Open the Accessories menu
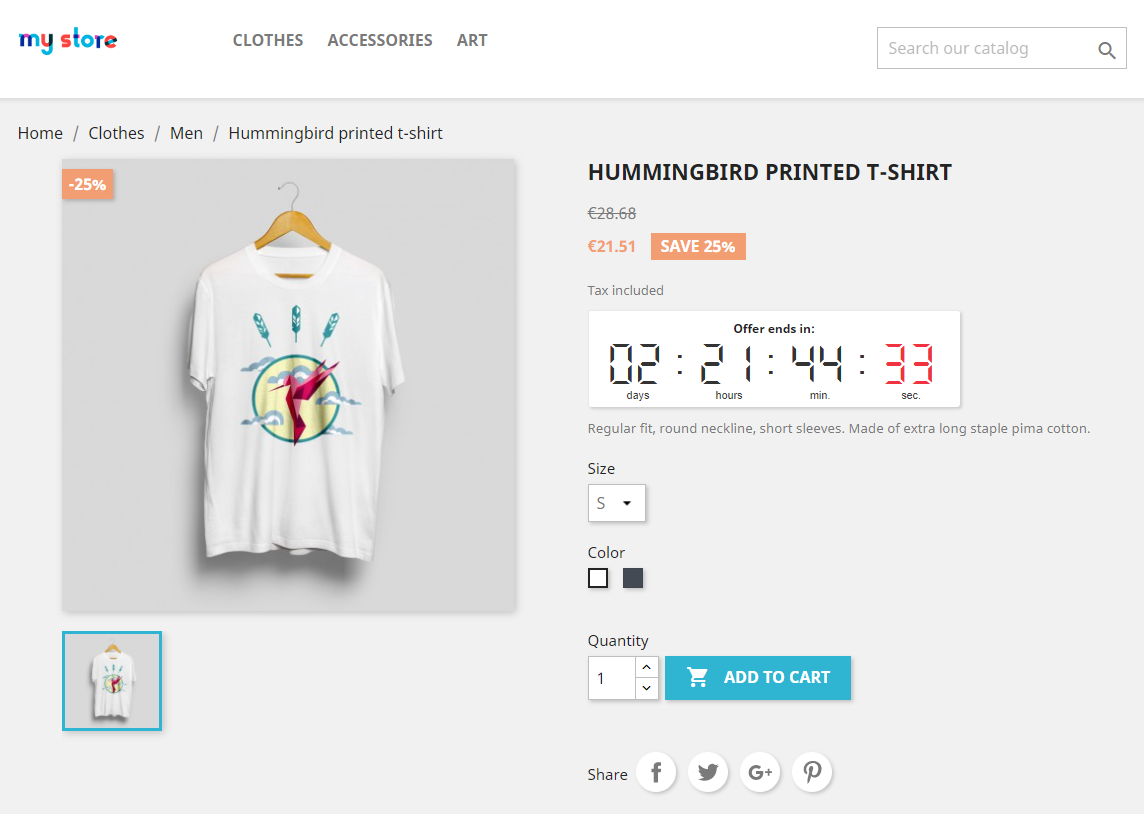1144x814 pixels. 379,40
